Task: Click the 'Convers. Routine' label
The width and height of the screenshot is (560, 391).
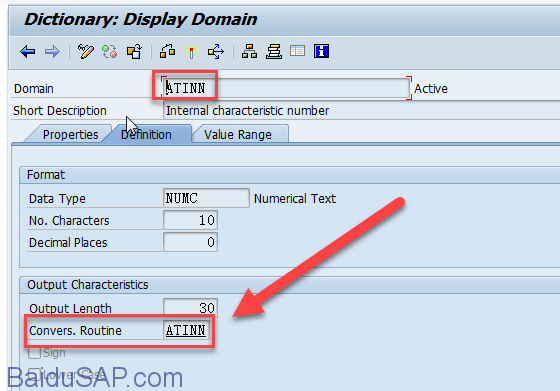Action: click(x=75, y=331)
